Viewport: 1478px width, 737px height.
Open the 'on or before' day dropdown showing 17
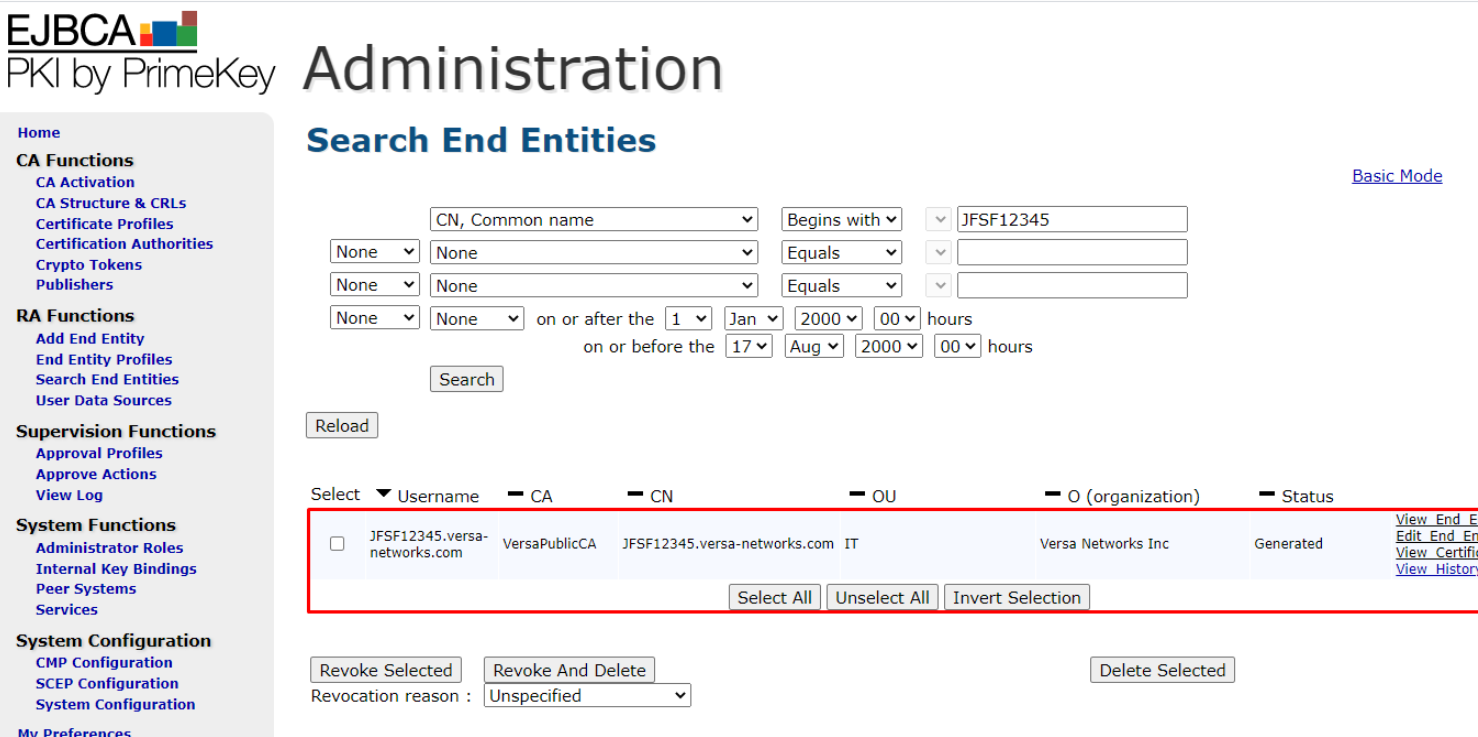(749, 347)
